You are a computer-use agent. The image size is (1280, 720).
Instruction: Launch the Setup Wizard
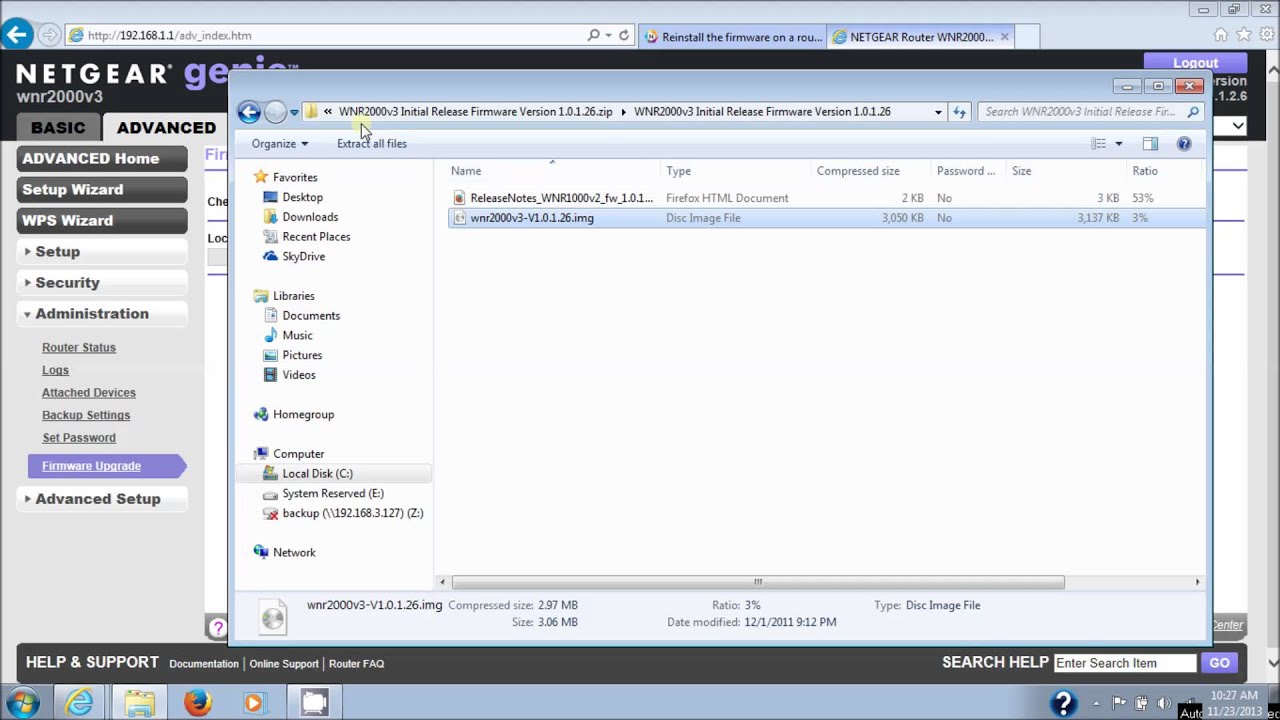pos(102,190)
